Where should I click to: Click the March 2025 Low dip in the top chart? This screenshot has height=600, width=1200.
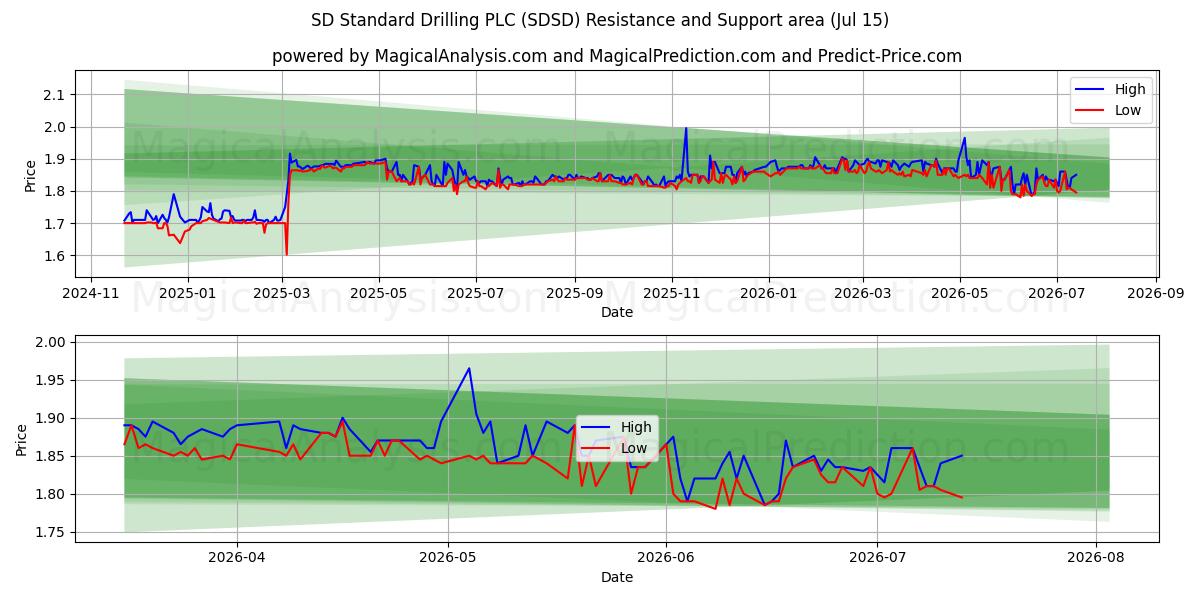pyautogui.click(x=286, y=254)
